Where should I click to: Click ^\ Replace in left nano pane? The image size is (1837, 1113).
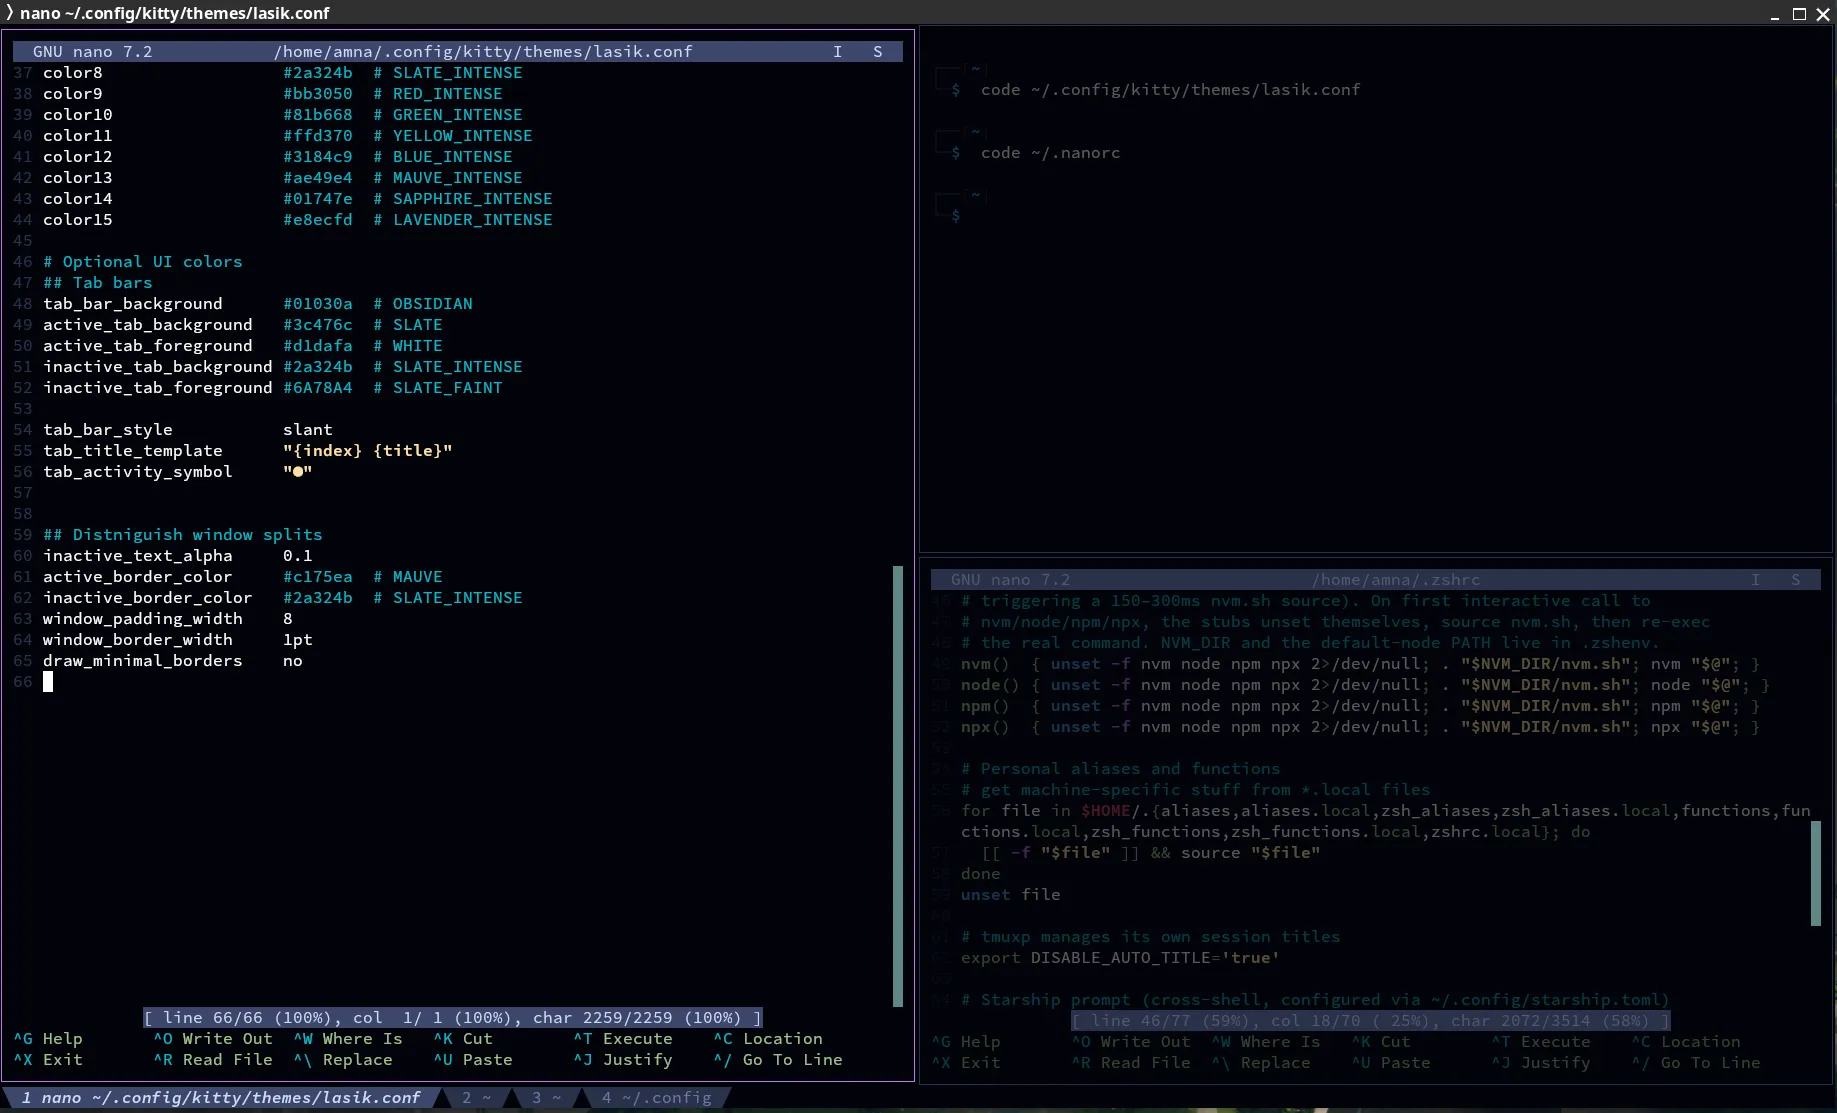(343, 1059)
